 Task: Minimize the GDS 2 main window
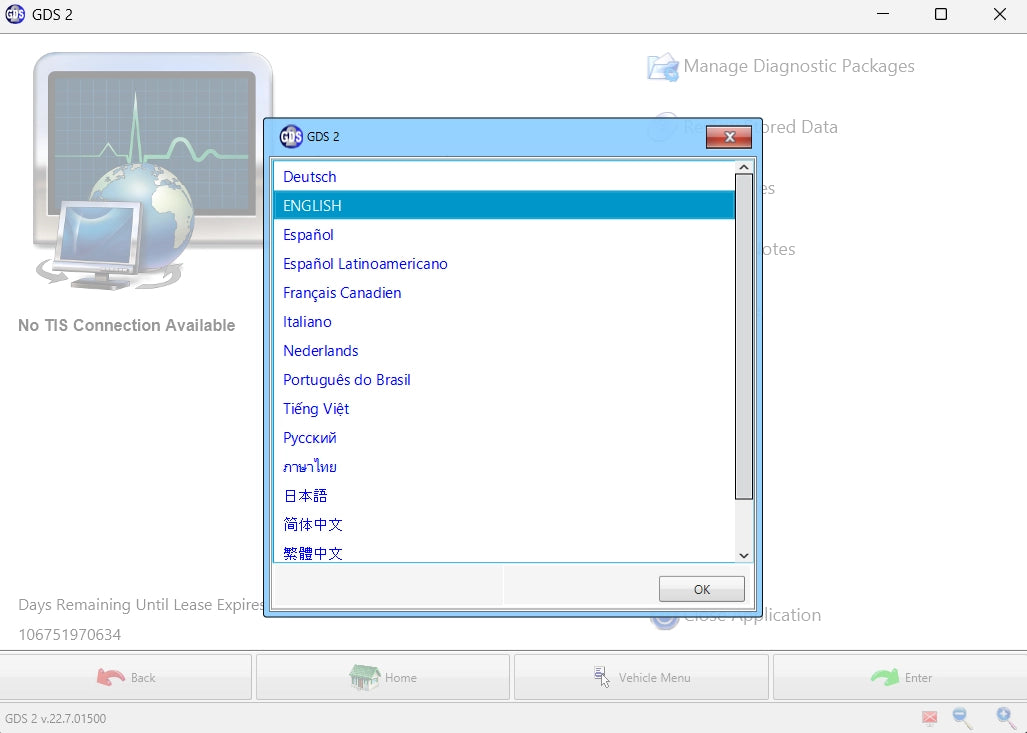click(883, 14)
